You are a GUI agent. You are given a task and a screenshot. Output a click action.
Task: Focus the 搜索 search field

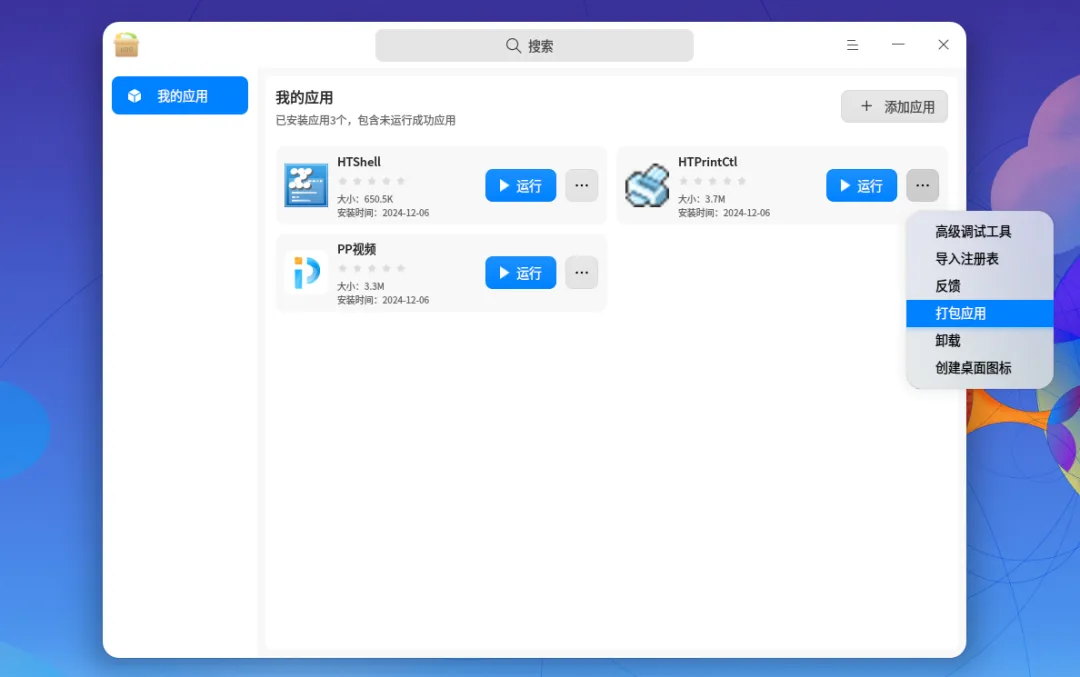(534, 45)
